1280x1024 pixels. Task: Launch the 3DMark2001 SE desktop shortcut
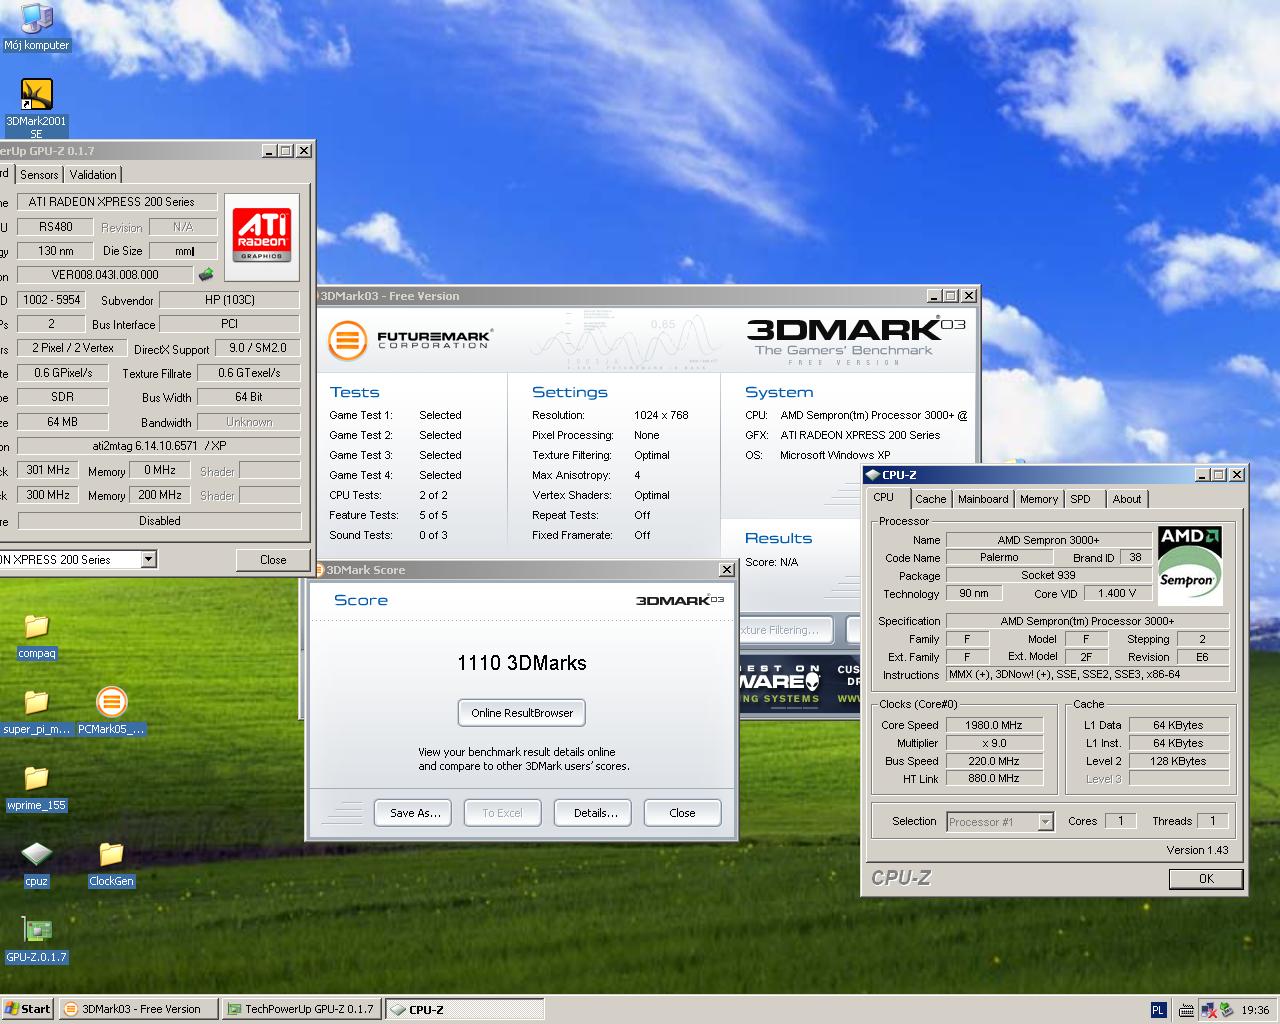coord(36,108)
